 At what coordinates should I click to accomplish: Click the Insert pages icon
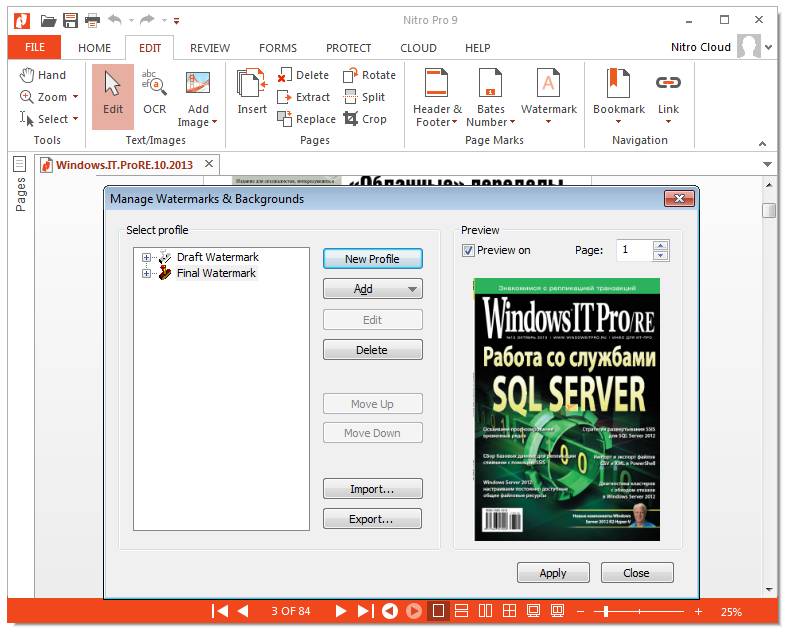252,93
